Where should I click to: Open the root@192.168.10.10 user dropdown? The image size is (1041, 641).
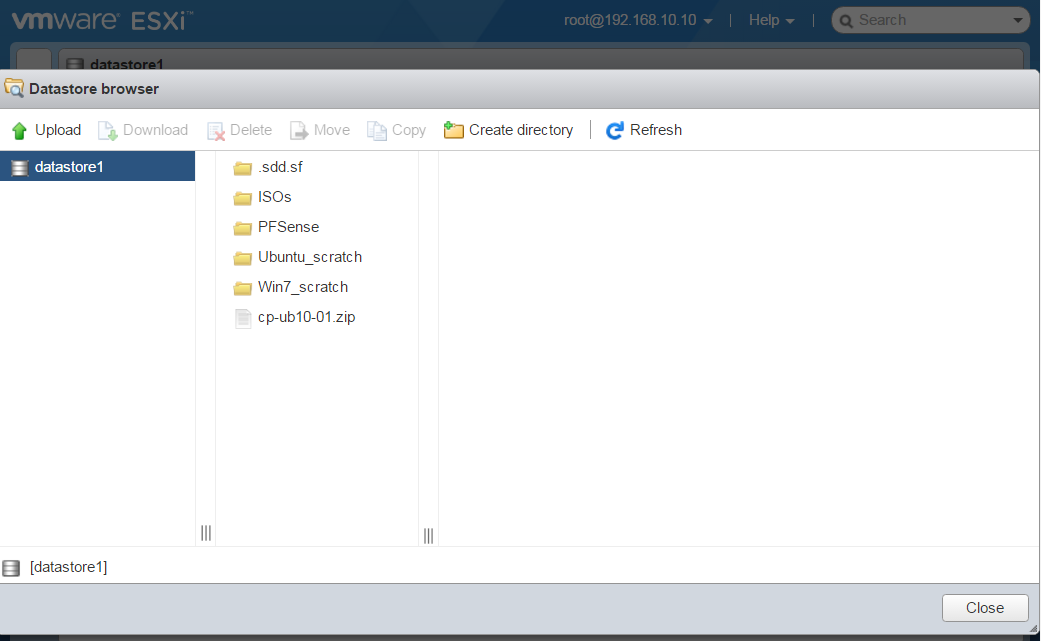[x=638, y=20]
